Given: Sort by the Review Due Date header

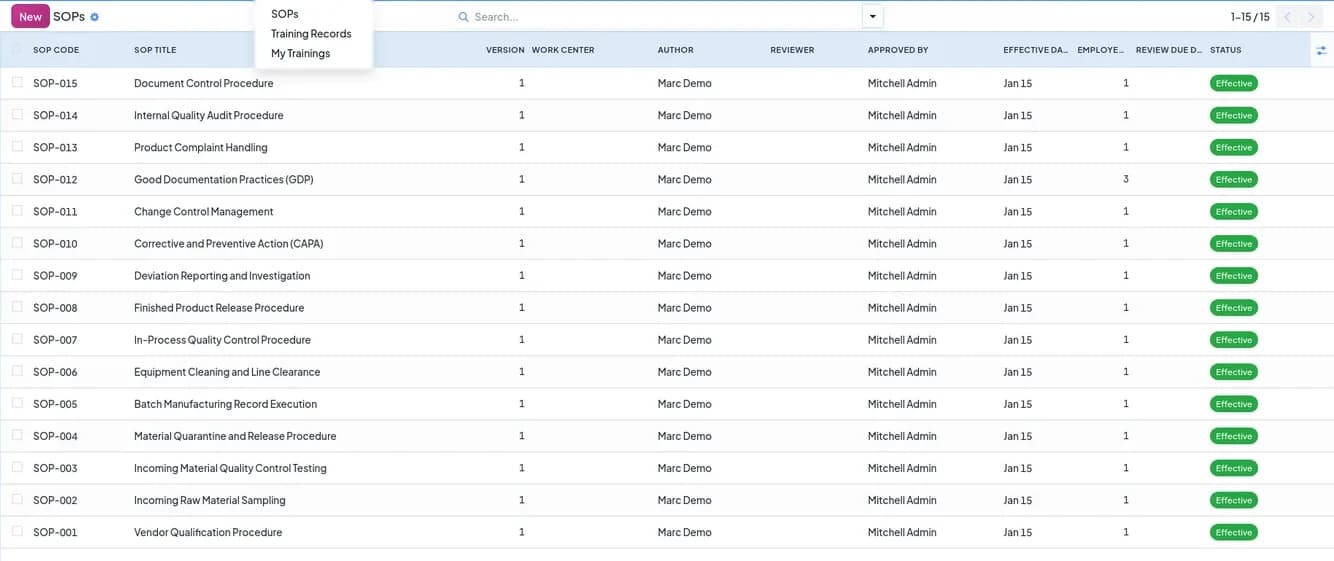Looking at the screenshot, I should coord(1169,50).
